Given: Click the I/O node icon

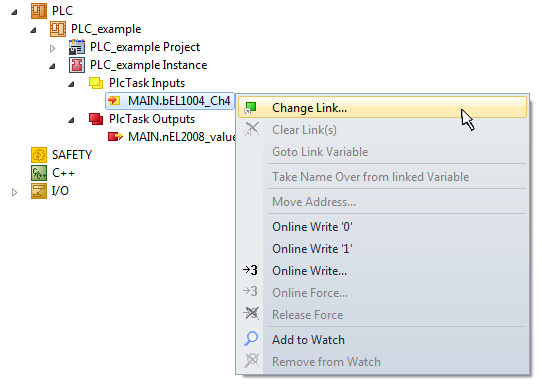Looking at the screenshot, I should (39, 191).
